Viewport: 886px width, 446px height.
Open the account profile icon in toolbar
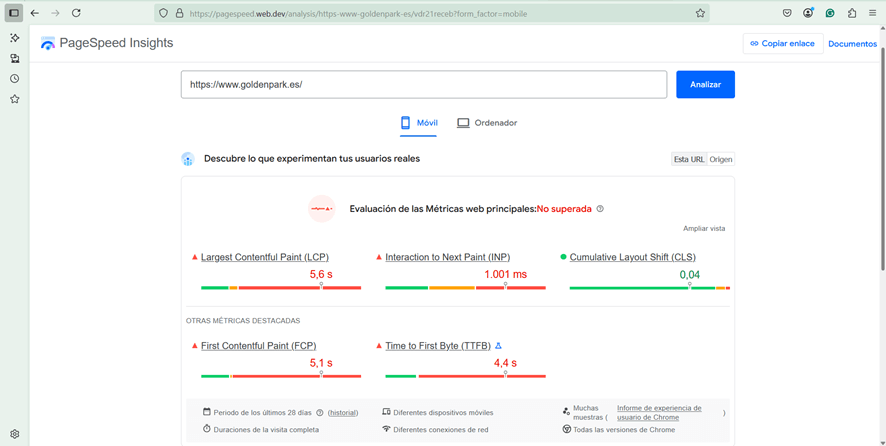pyautogui.click(x=809, y=13)
